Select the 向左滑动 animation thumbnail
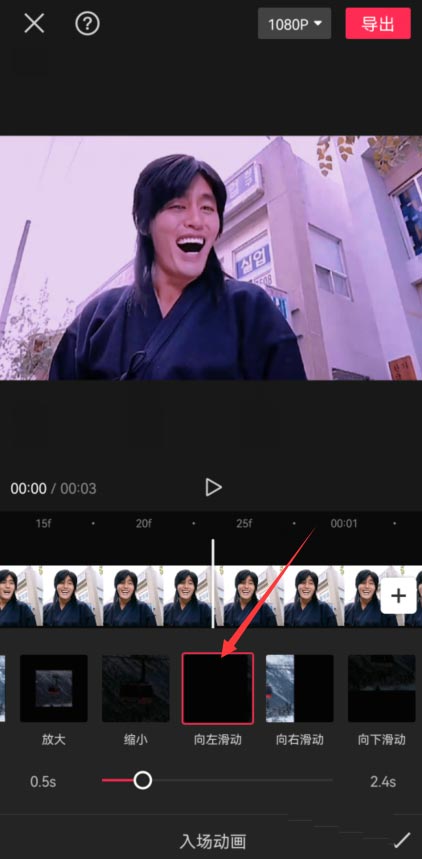 (x=218, y=688)
